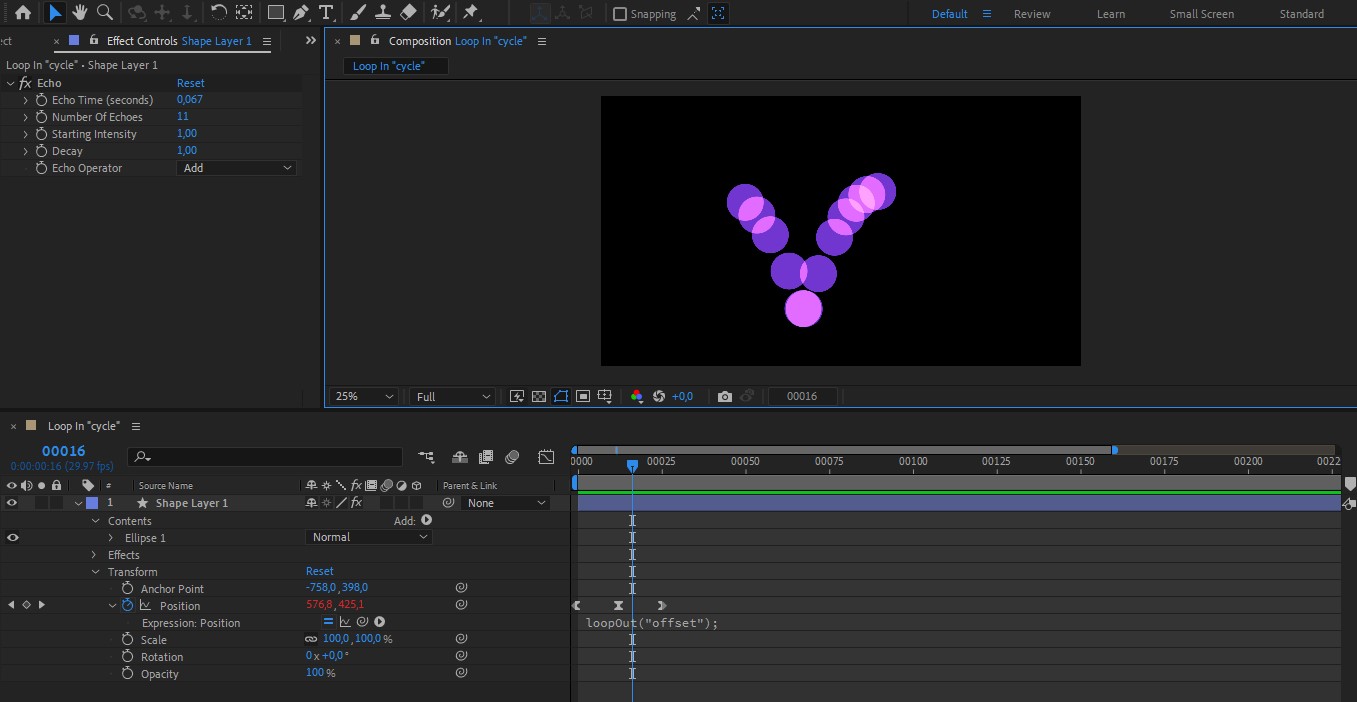Viewport: 1357px width, 702px height.
Task: Select the Type tool
Action: 326,13
